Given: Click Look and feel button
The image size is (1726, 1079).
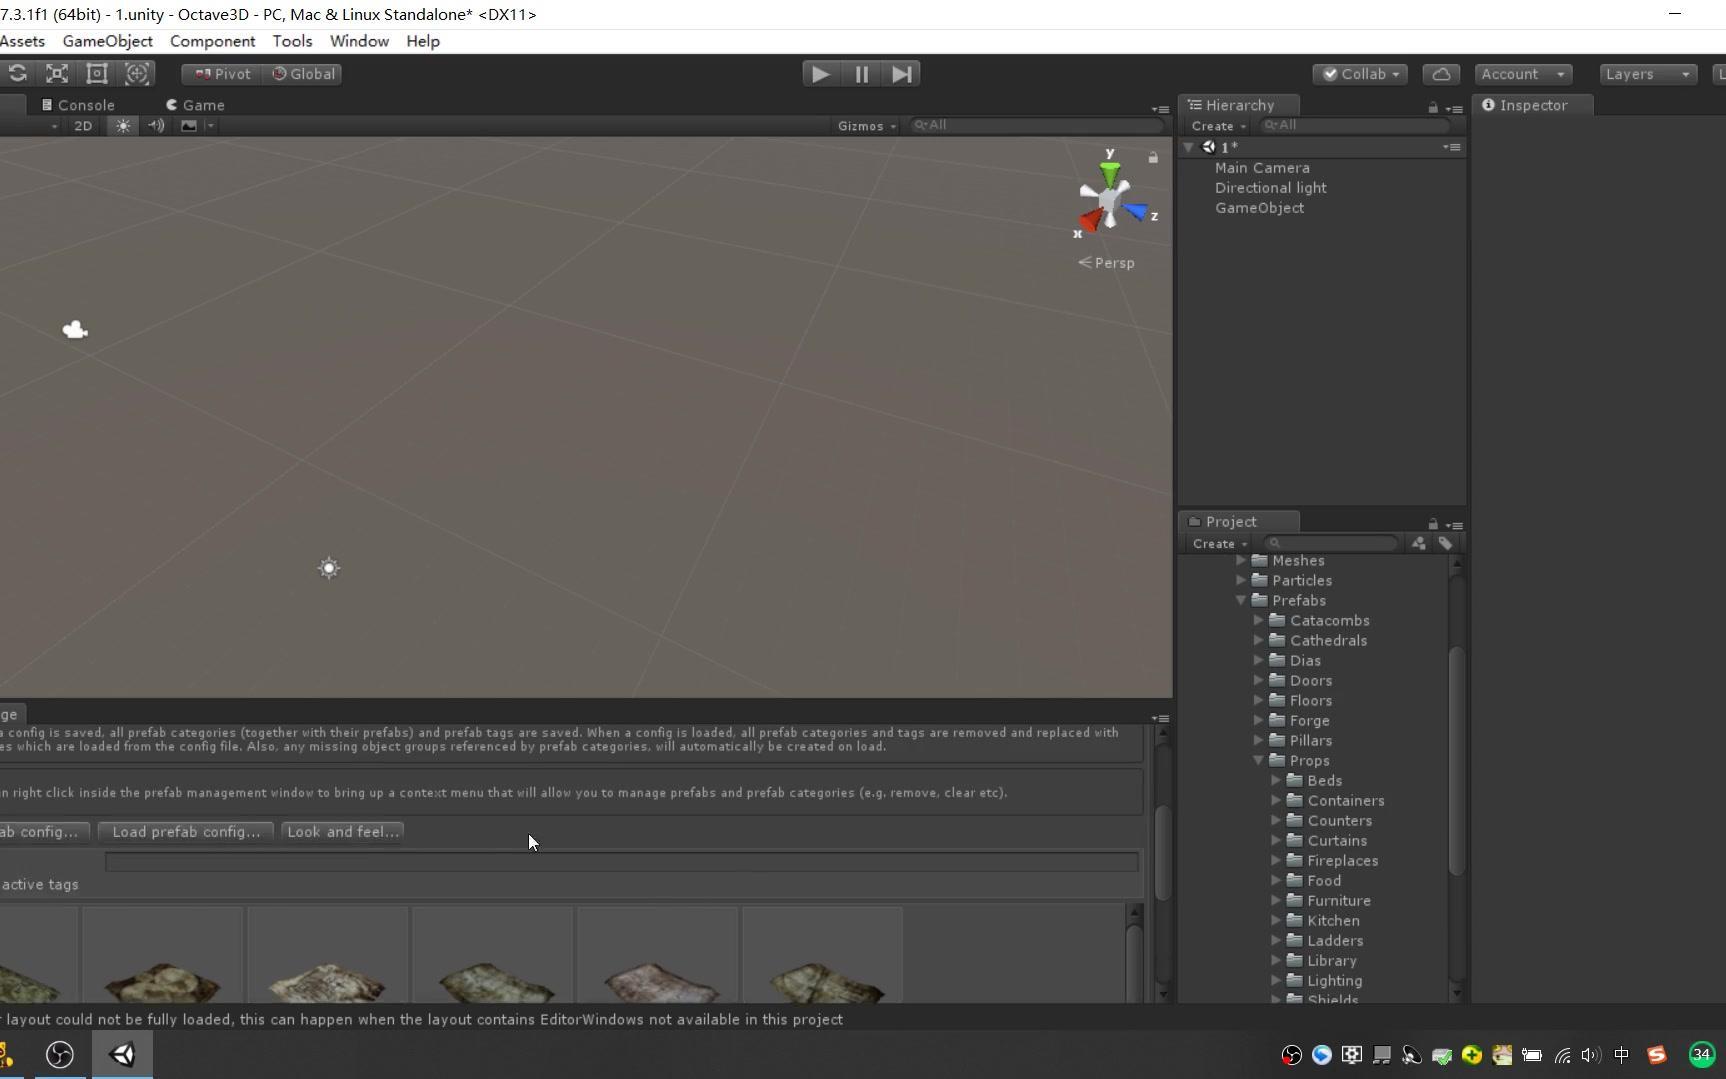Looking at the screenshot, I should (x=343, y=832).
